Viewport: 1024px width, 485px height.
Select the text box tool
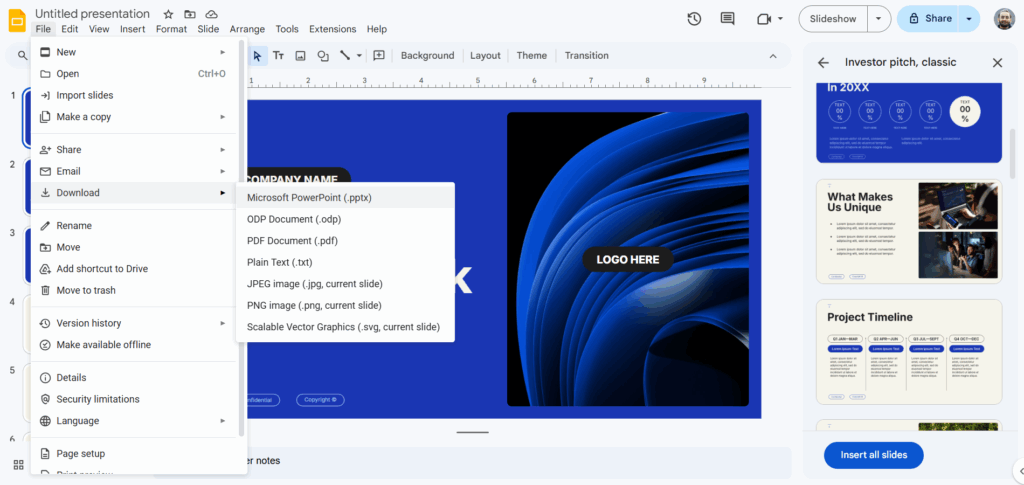point(278,56)
